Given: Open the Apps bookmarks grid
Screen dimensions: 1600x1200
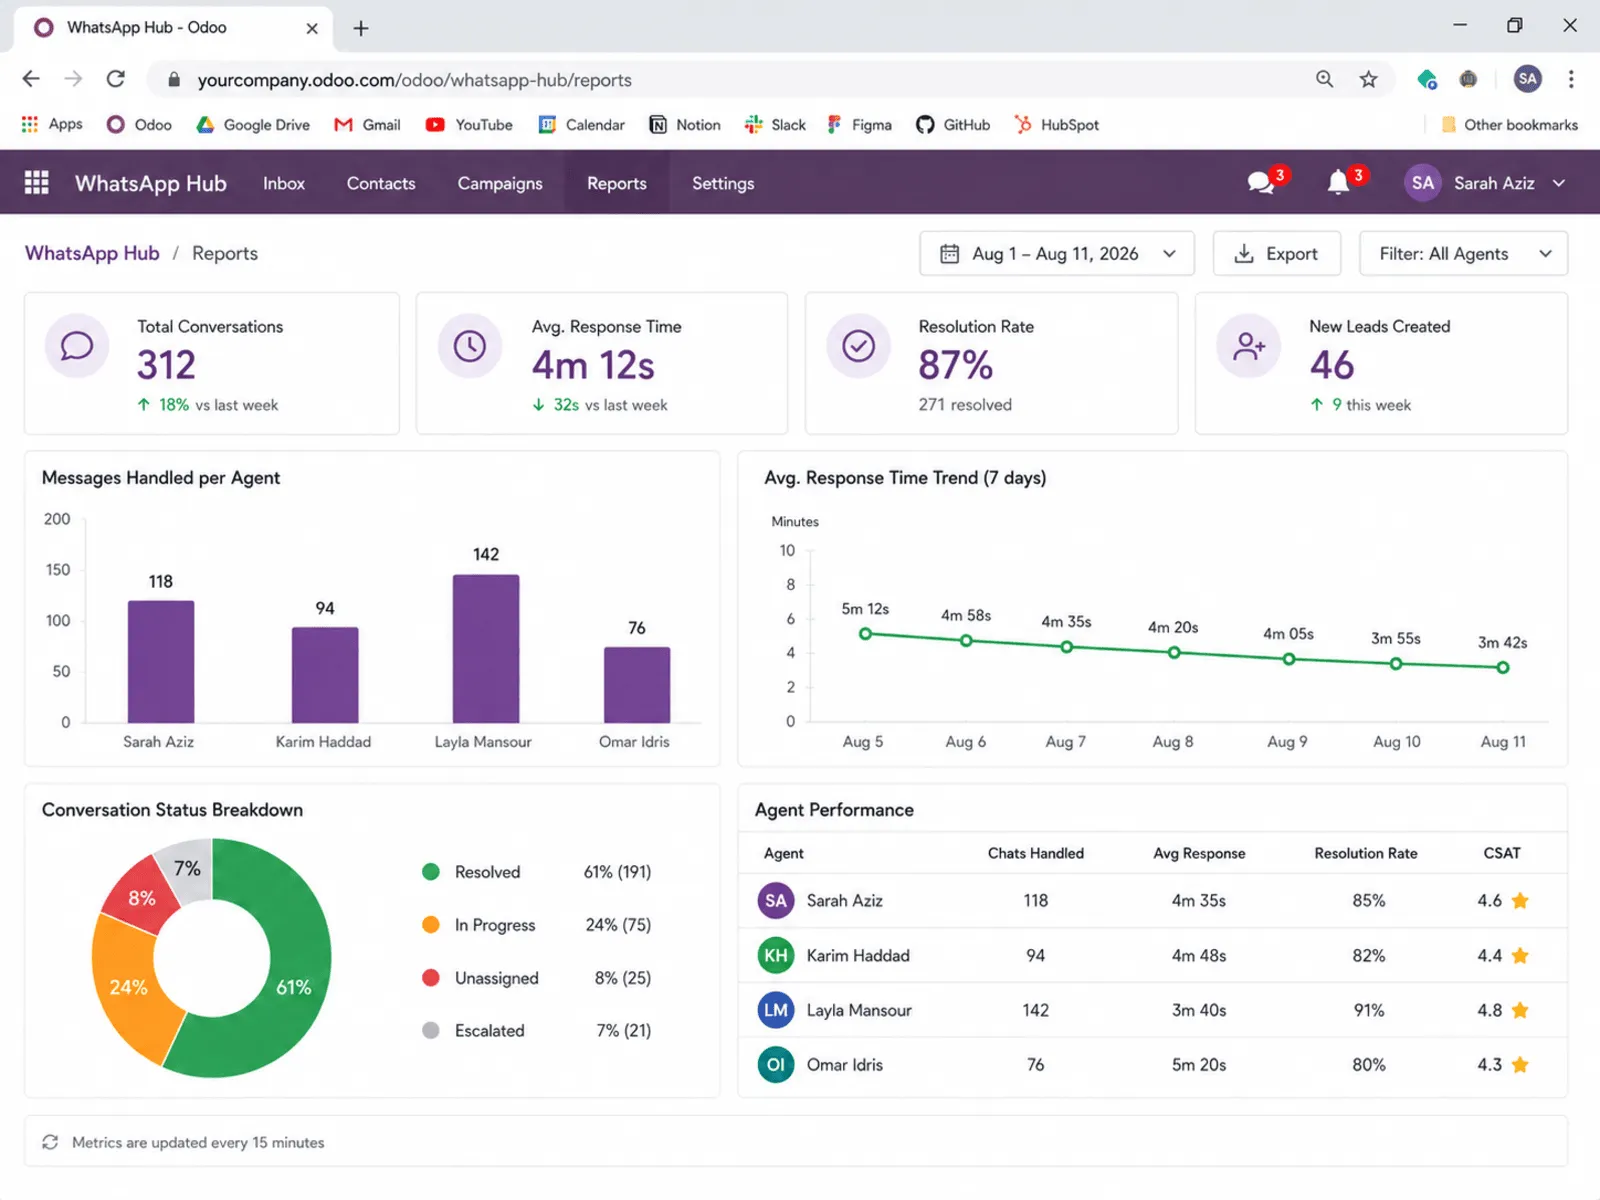Looking at the screenshot, I should pyautogui.click(x=52, y=124).
